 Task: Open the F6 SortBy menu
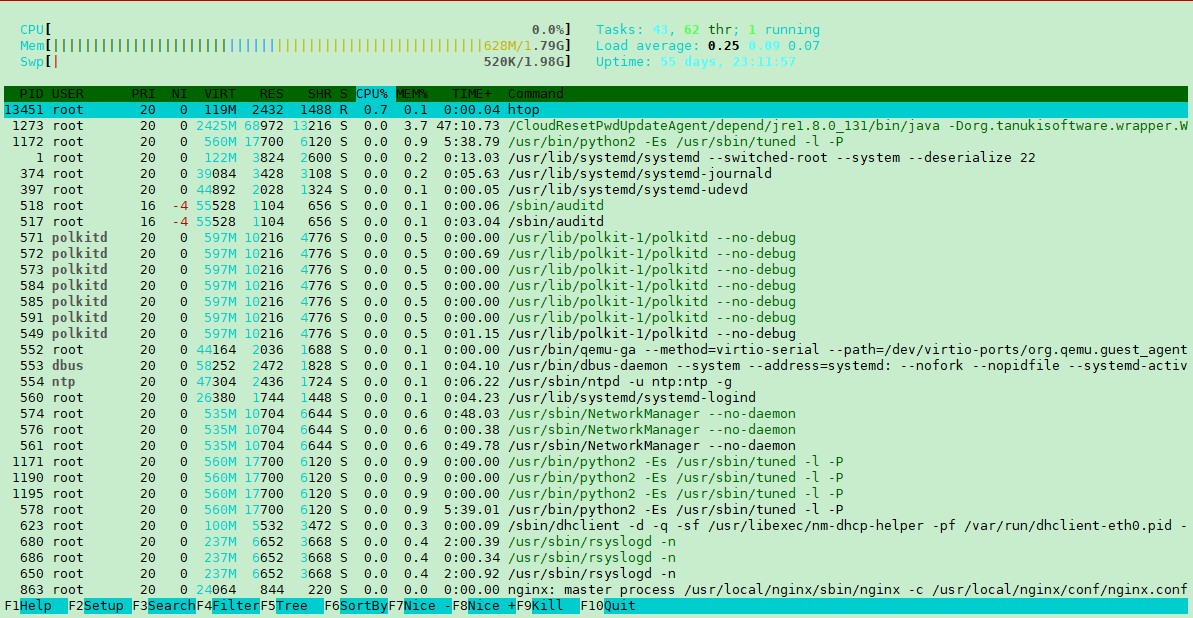[355, 606]
